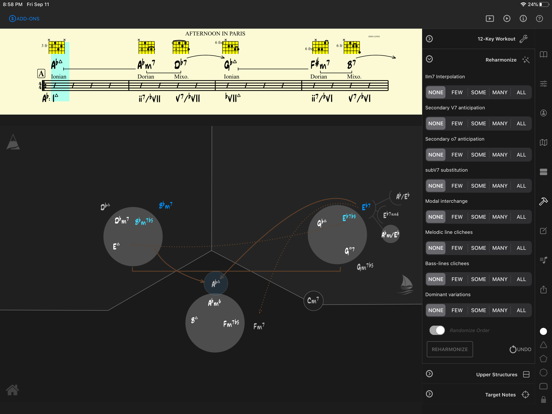Set Secondary o7 anticipation to MANY

(x=500, y=155)
